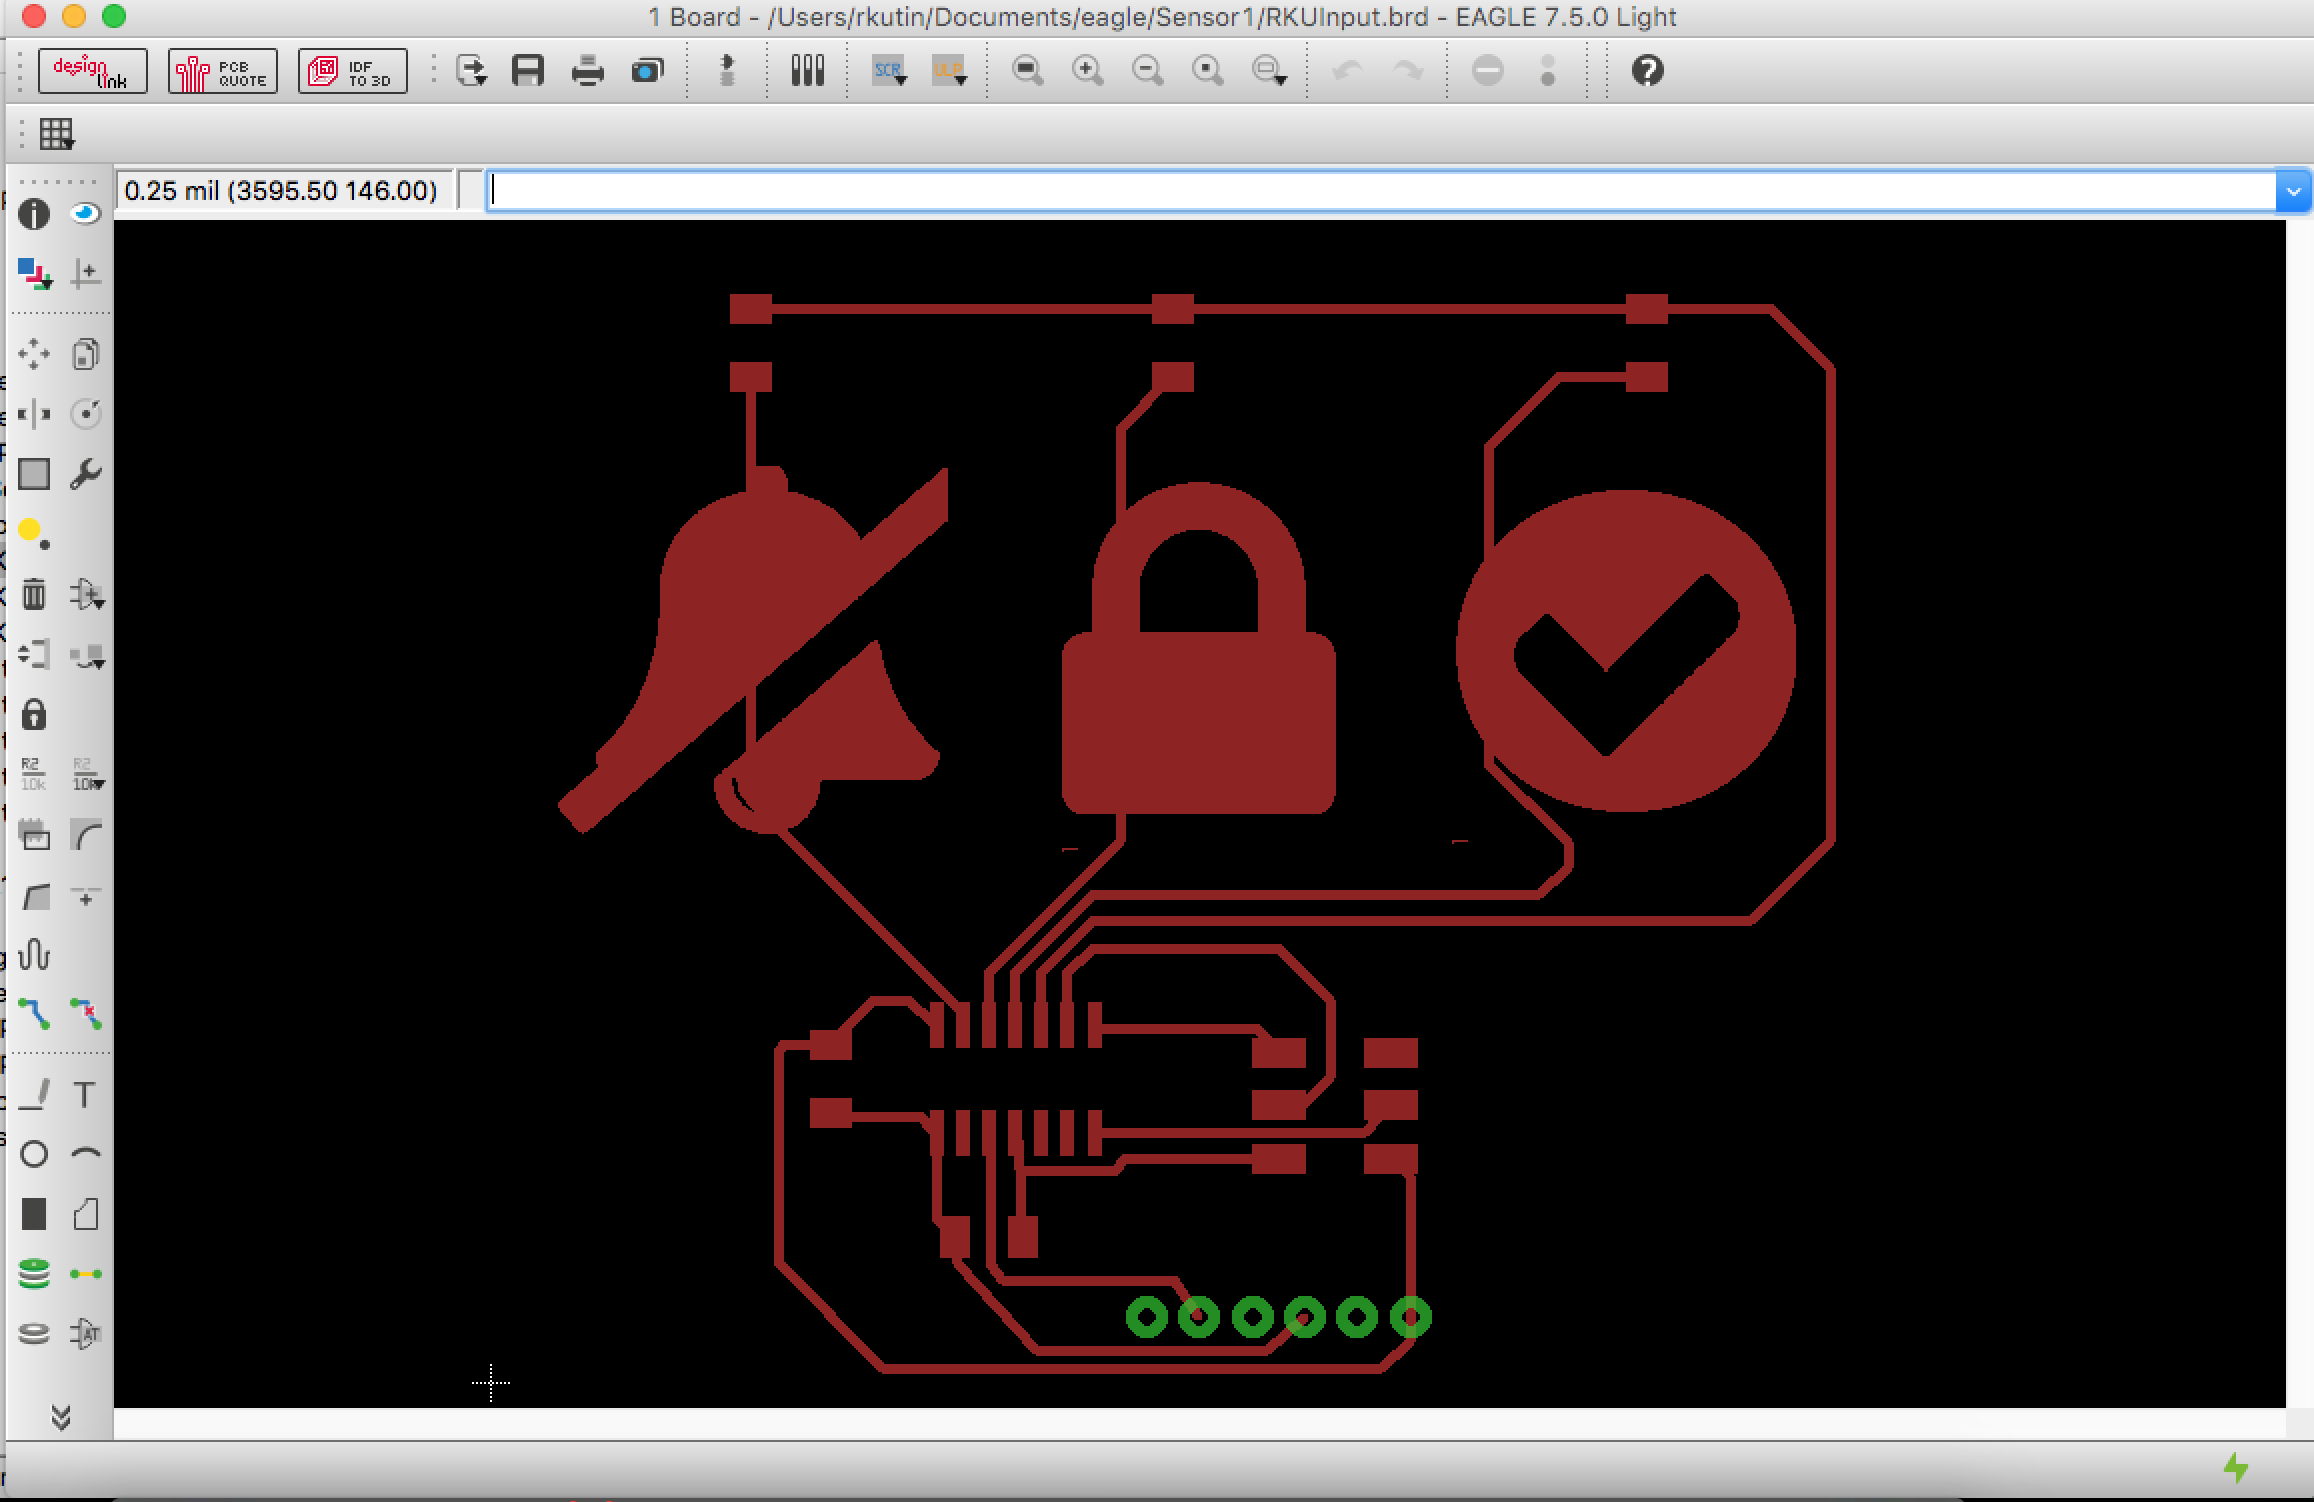Viewport: 2314px width, 1502px height.
Task: Select the Change wrench tool
Action: pos(86,474)
